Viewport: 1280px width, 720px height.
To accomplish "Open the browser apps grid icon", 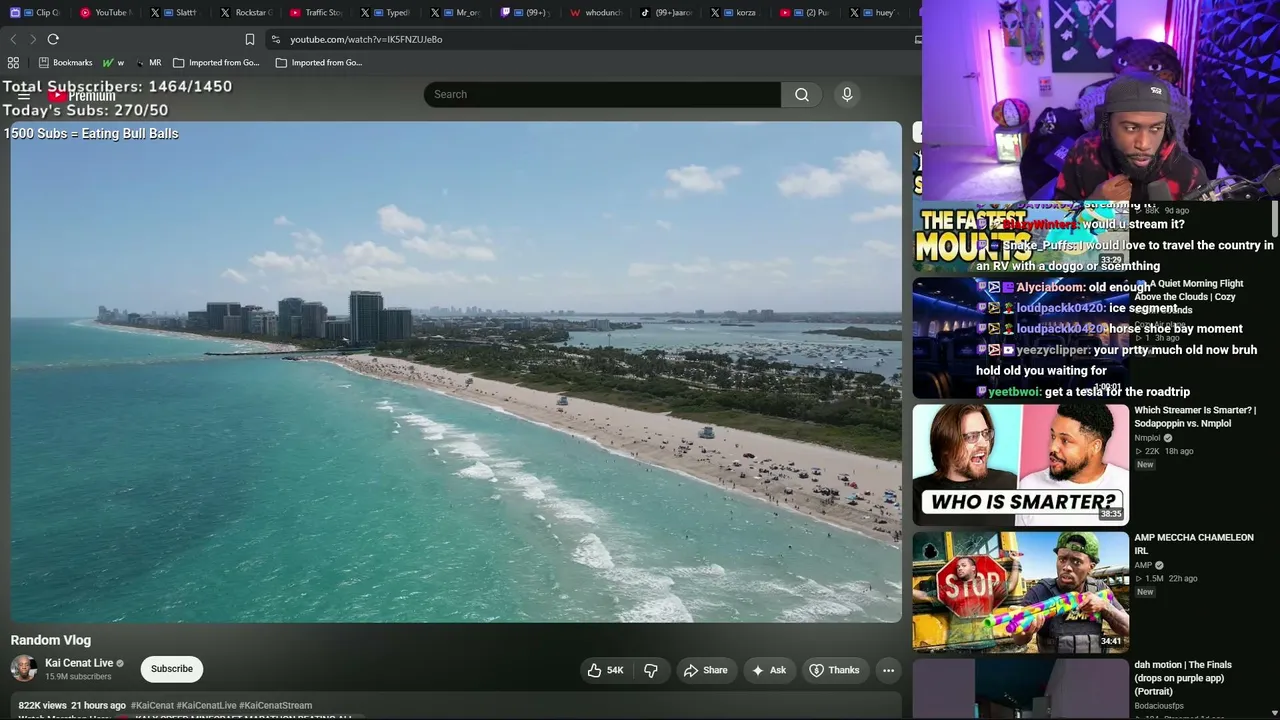I will point(13,62).
